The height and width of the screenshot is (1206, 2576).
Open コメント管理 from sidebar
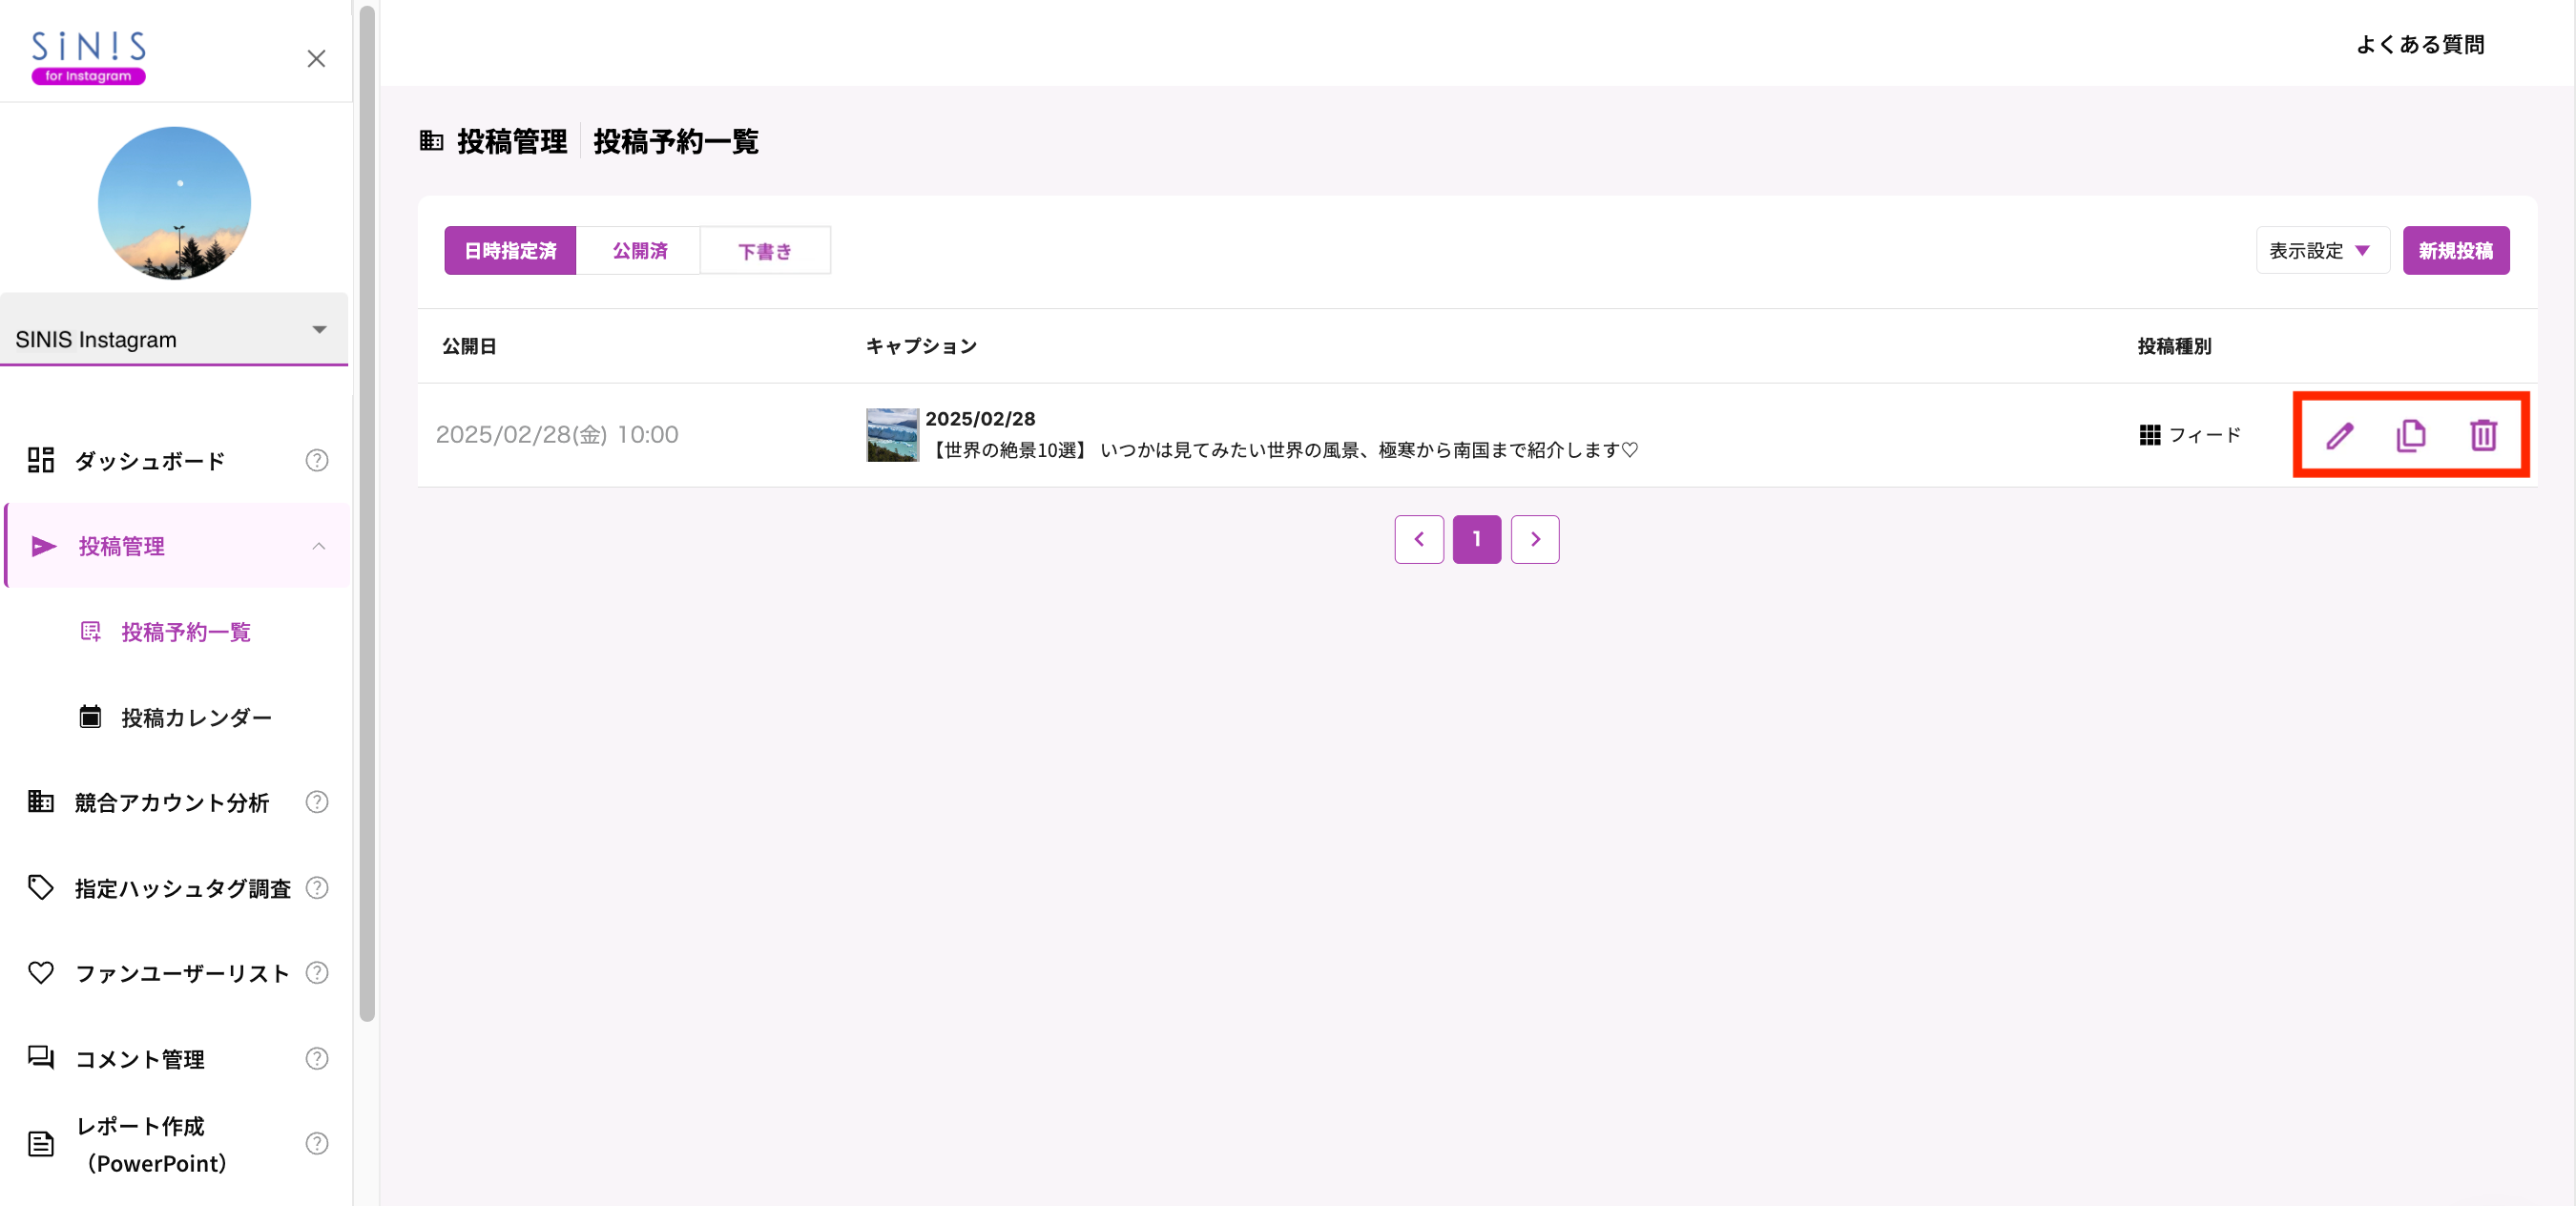click(x=140, y=1059)
